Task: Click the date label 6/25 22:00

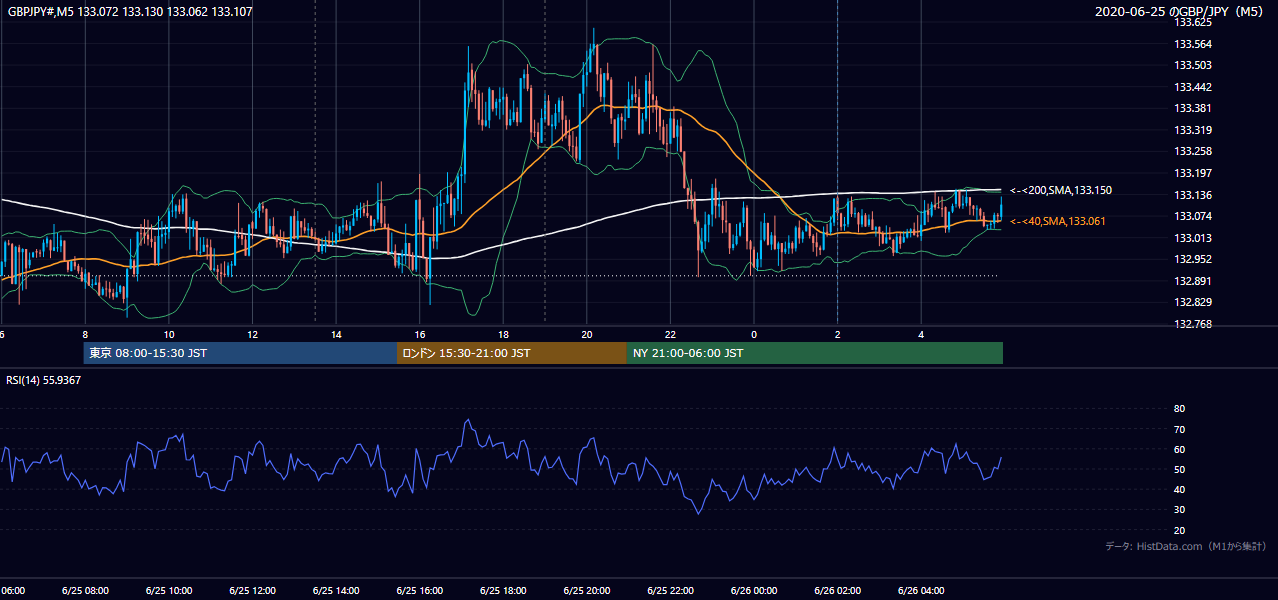Action: click(x=670, y=590)
